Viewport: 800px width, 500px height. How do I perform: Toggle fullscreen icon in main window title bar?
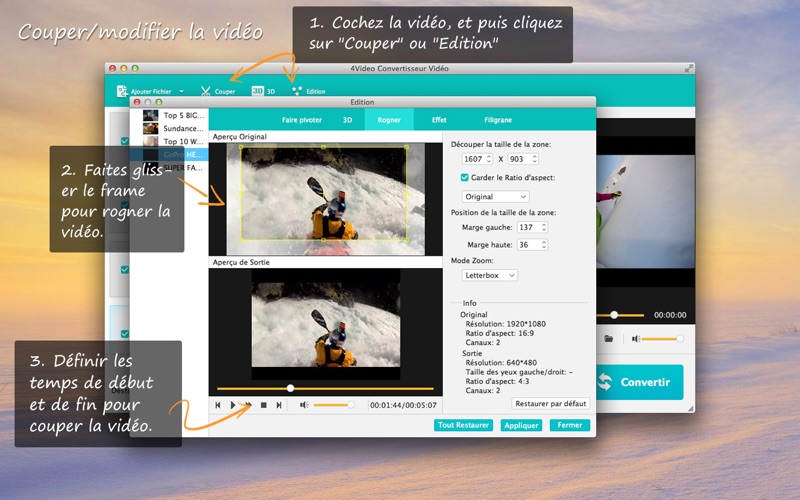(689, 68)
